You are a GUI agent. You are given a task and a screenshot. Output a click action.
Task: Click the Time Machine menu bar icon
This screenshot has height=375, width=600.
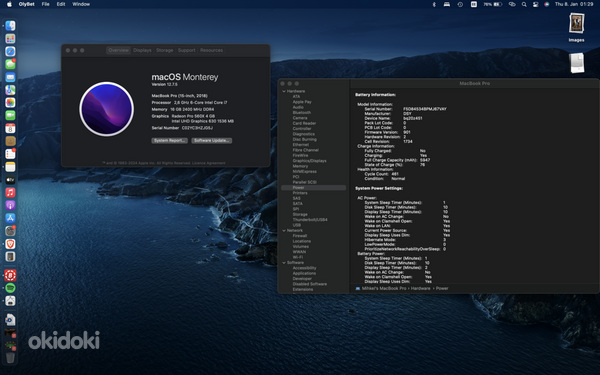tap(460, 4)
